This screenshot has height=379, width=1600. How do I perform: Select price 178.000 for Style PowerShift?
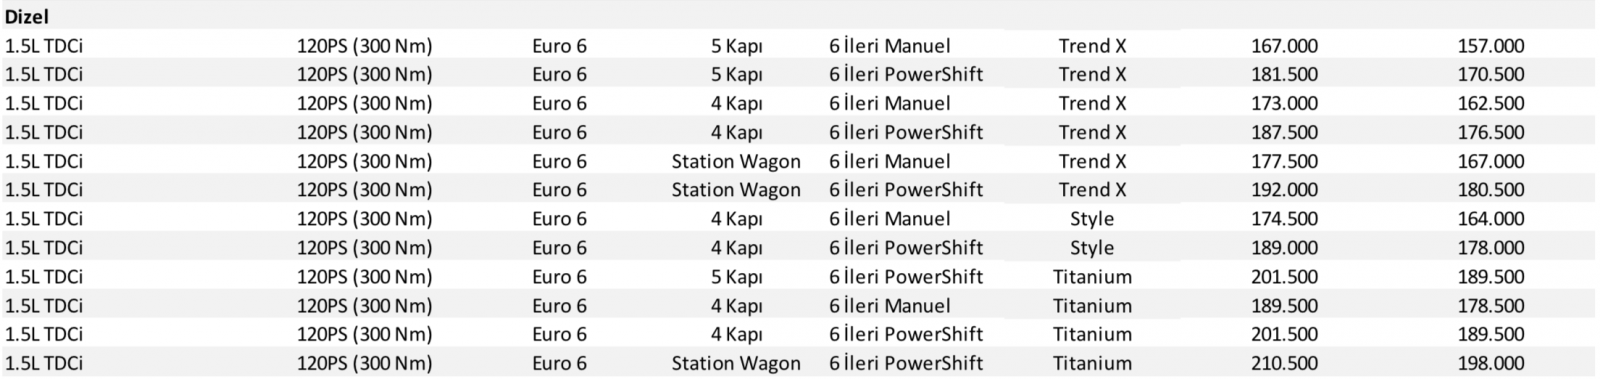tap(1491, 248)
